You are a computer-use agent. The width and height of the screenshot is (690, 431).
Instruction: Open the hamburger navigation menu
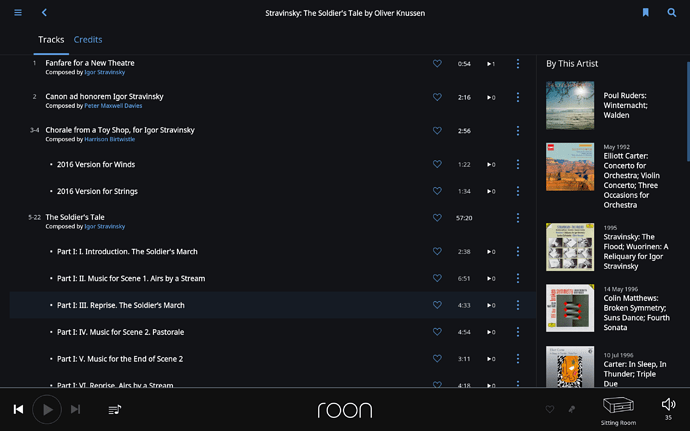[18, 13]
